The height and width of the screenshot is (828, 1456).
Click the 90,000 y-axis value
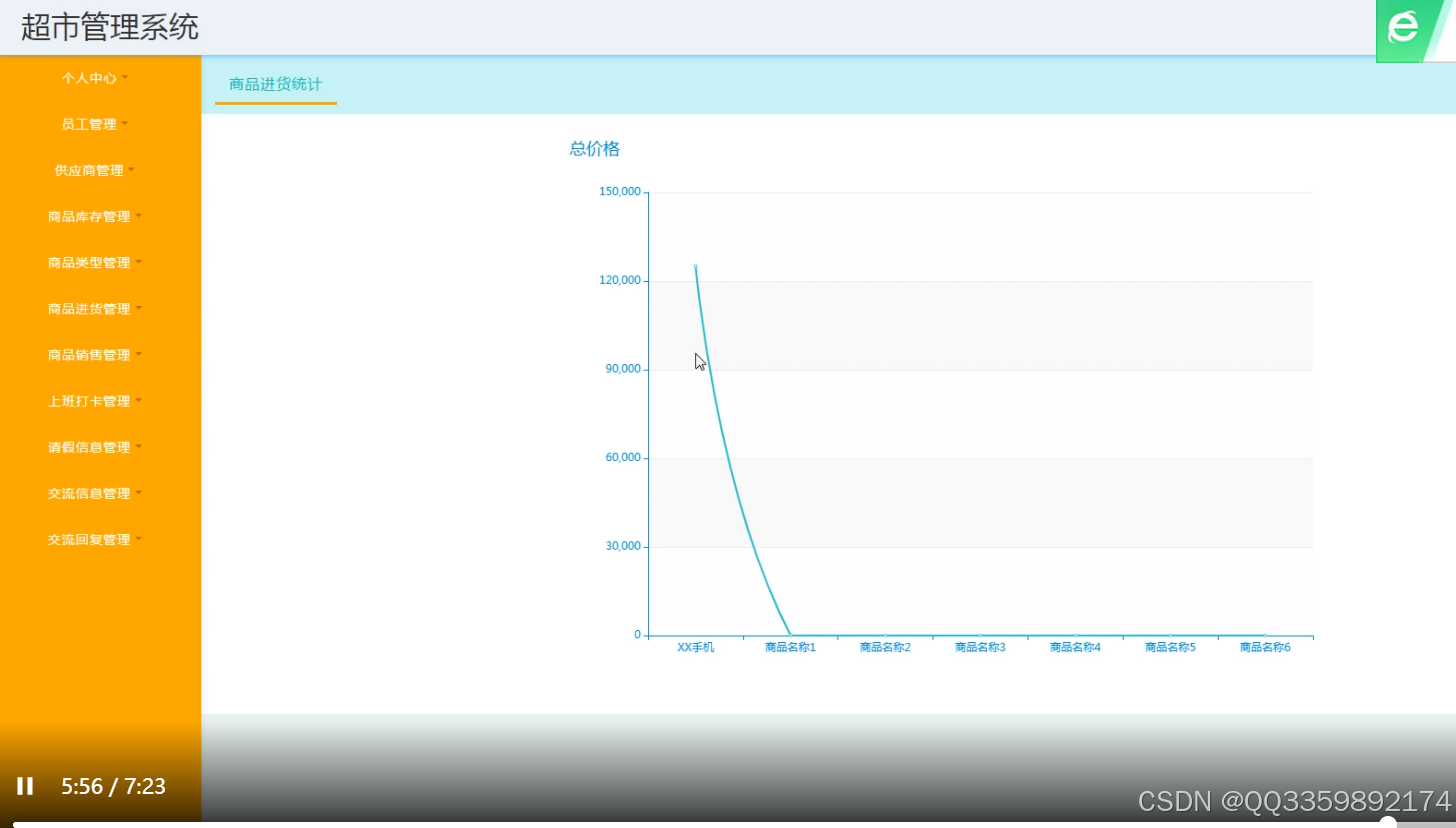pyautogui.click(x=622, y=369)
